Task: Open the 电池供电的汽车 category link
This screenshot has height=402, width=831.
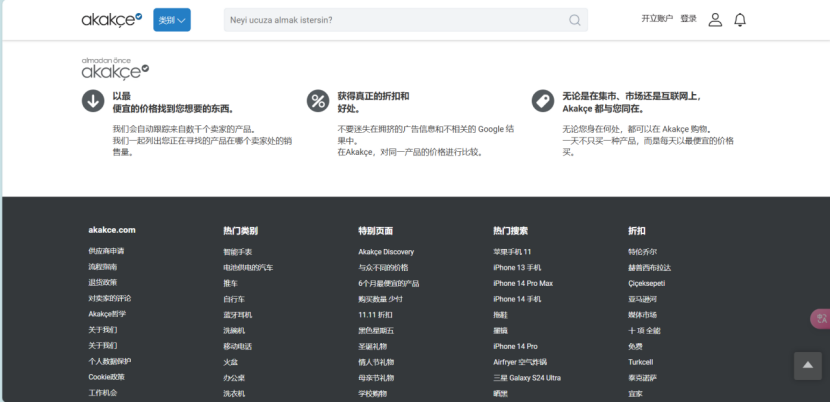Action: click(x=248, y=268)
